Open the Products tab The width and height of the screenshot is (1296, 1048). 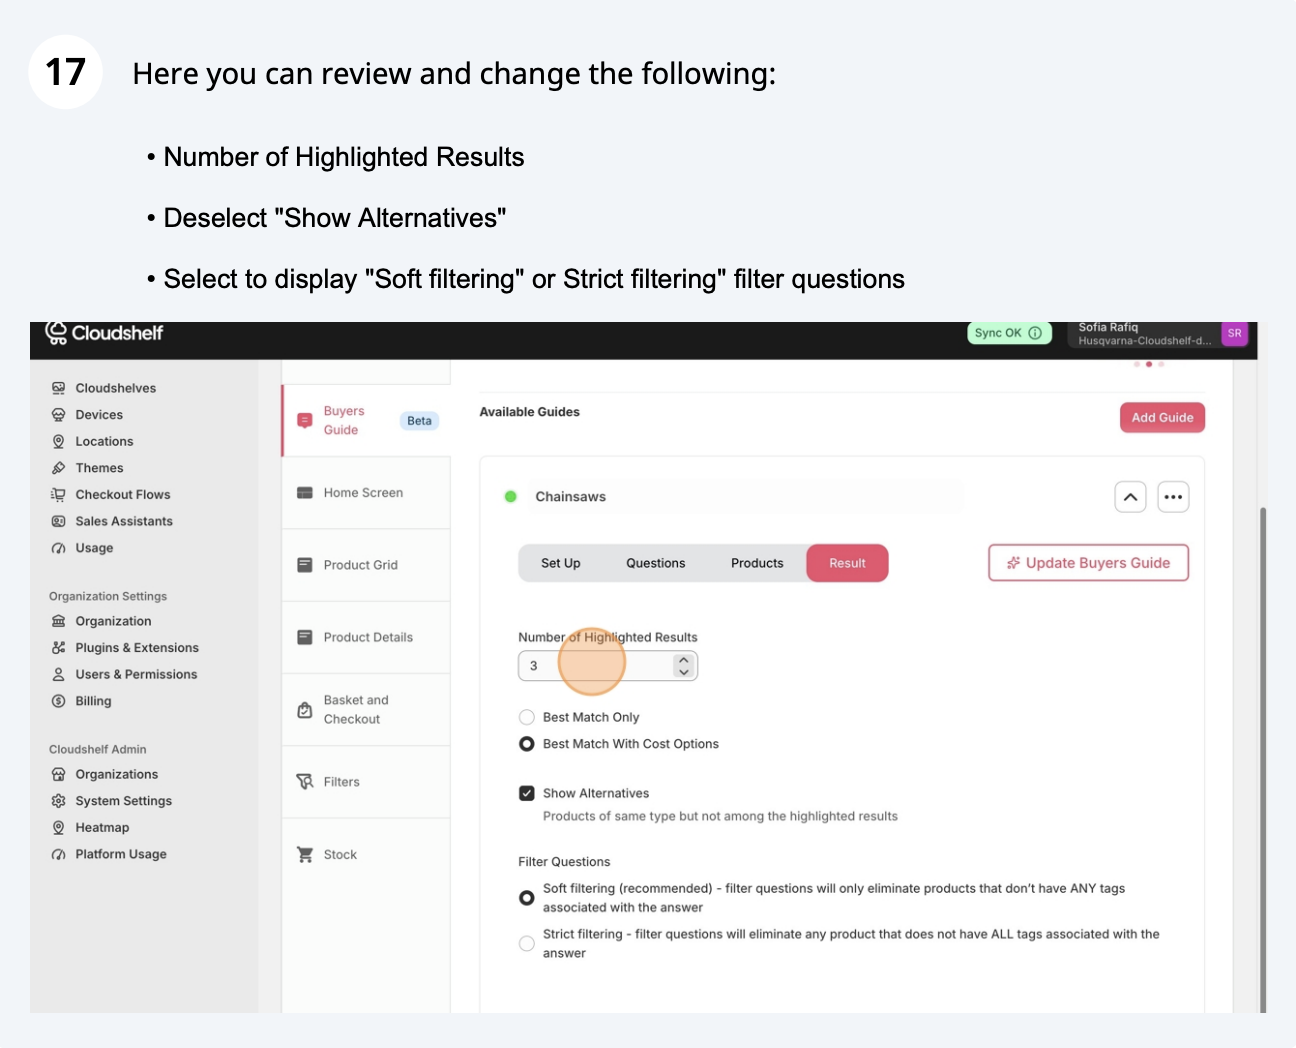(x=757, y=563)
